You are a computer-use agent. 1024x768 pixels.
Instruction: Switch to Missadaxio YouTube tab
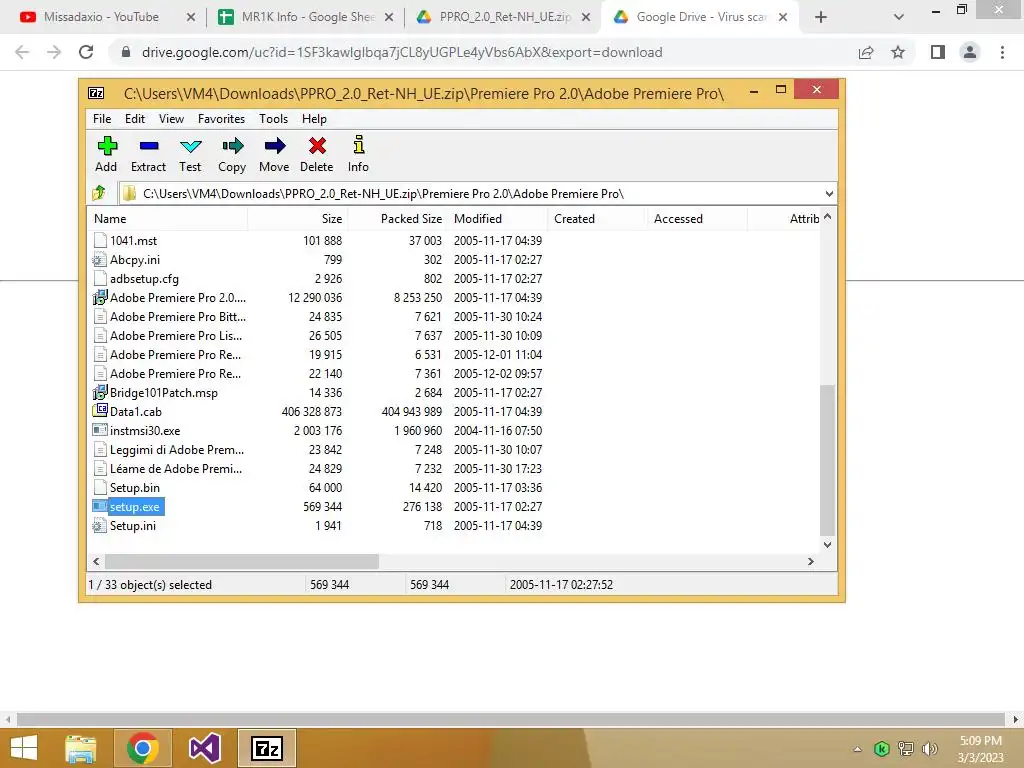(101, 17)
